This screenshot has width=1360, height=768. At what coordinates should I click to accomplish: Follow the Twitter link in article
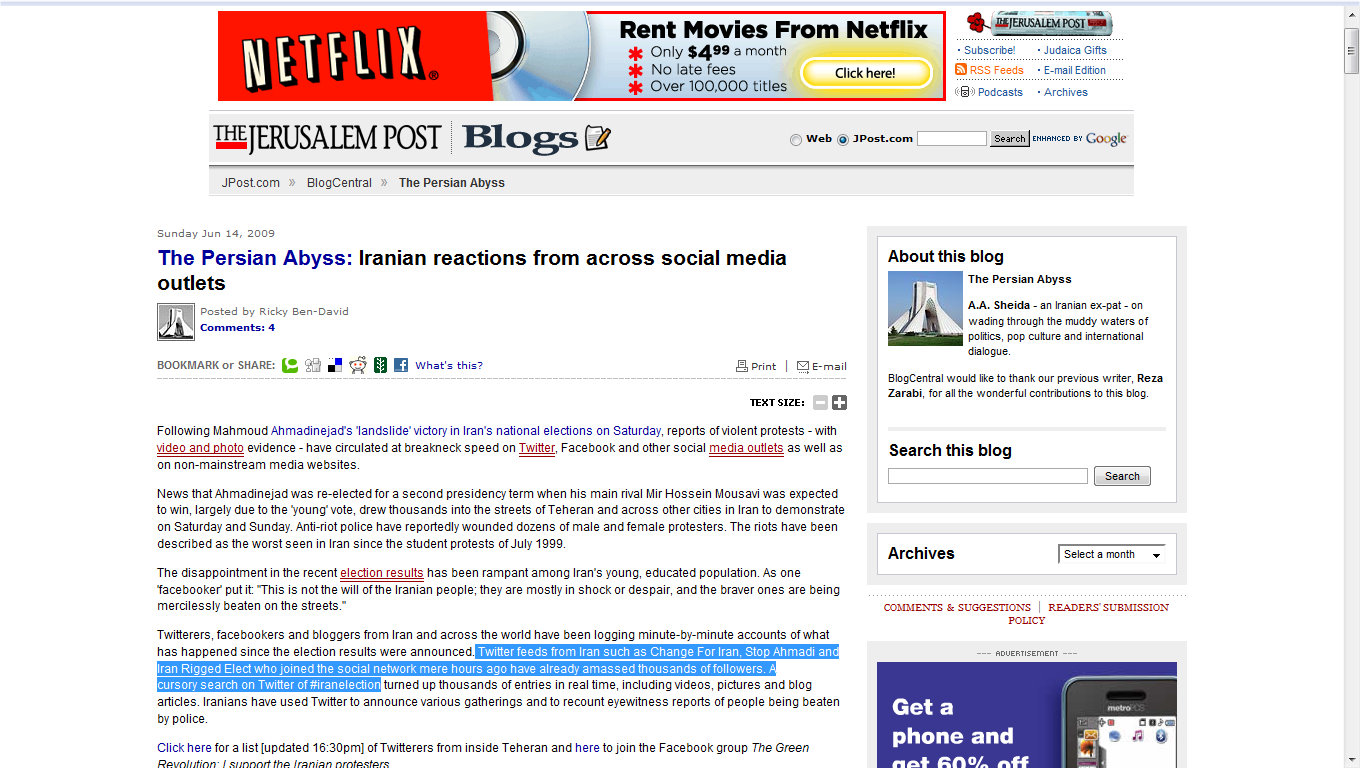[537, 448]
